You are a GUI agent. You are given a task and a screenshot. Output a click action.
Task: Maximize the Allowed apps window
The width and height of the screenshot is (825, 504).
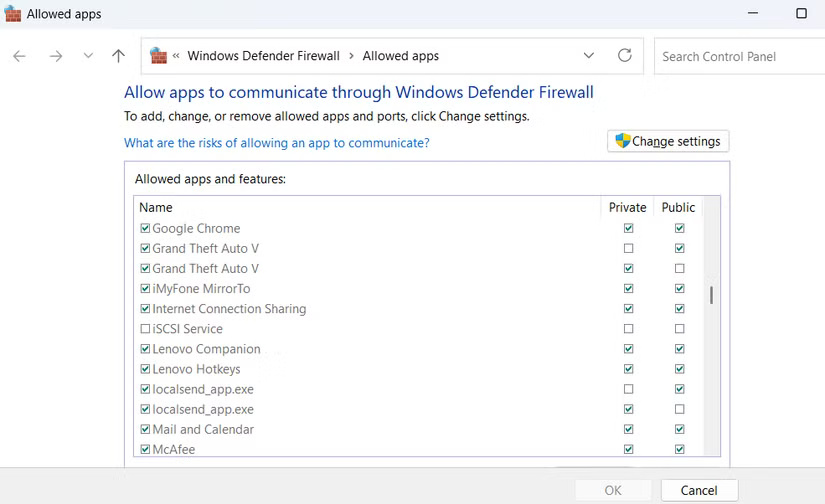point(801,14)
